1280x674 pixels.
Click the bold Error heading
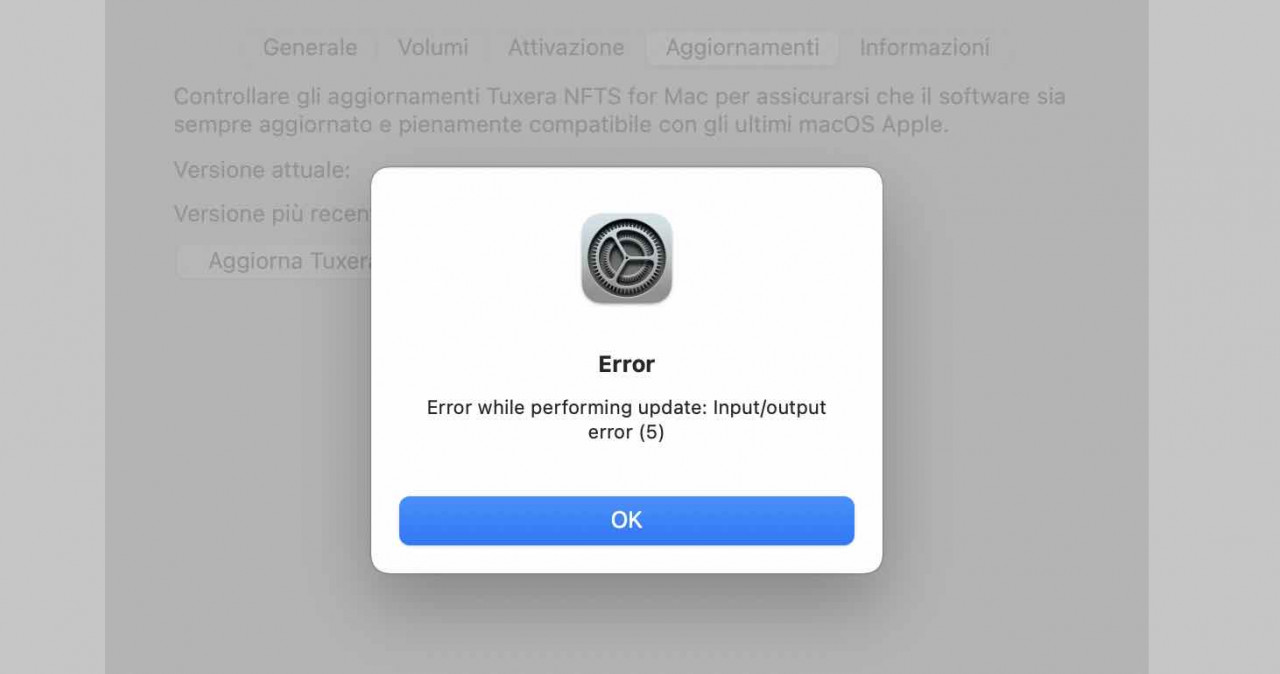pos(626,364)
